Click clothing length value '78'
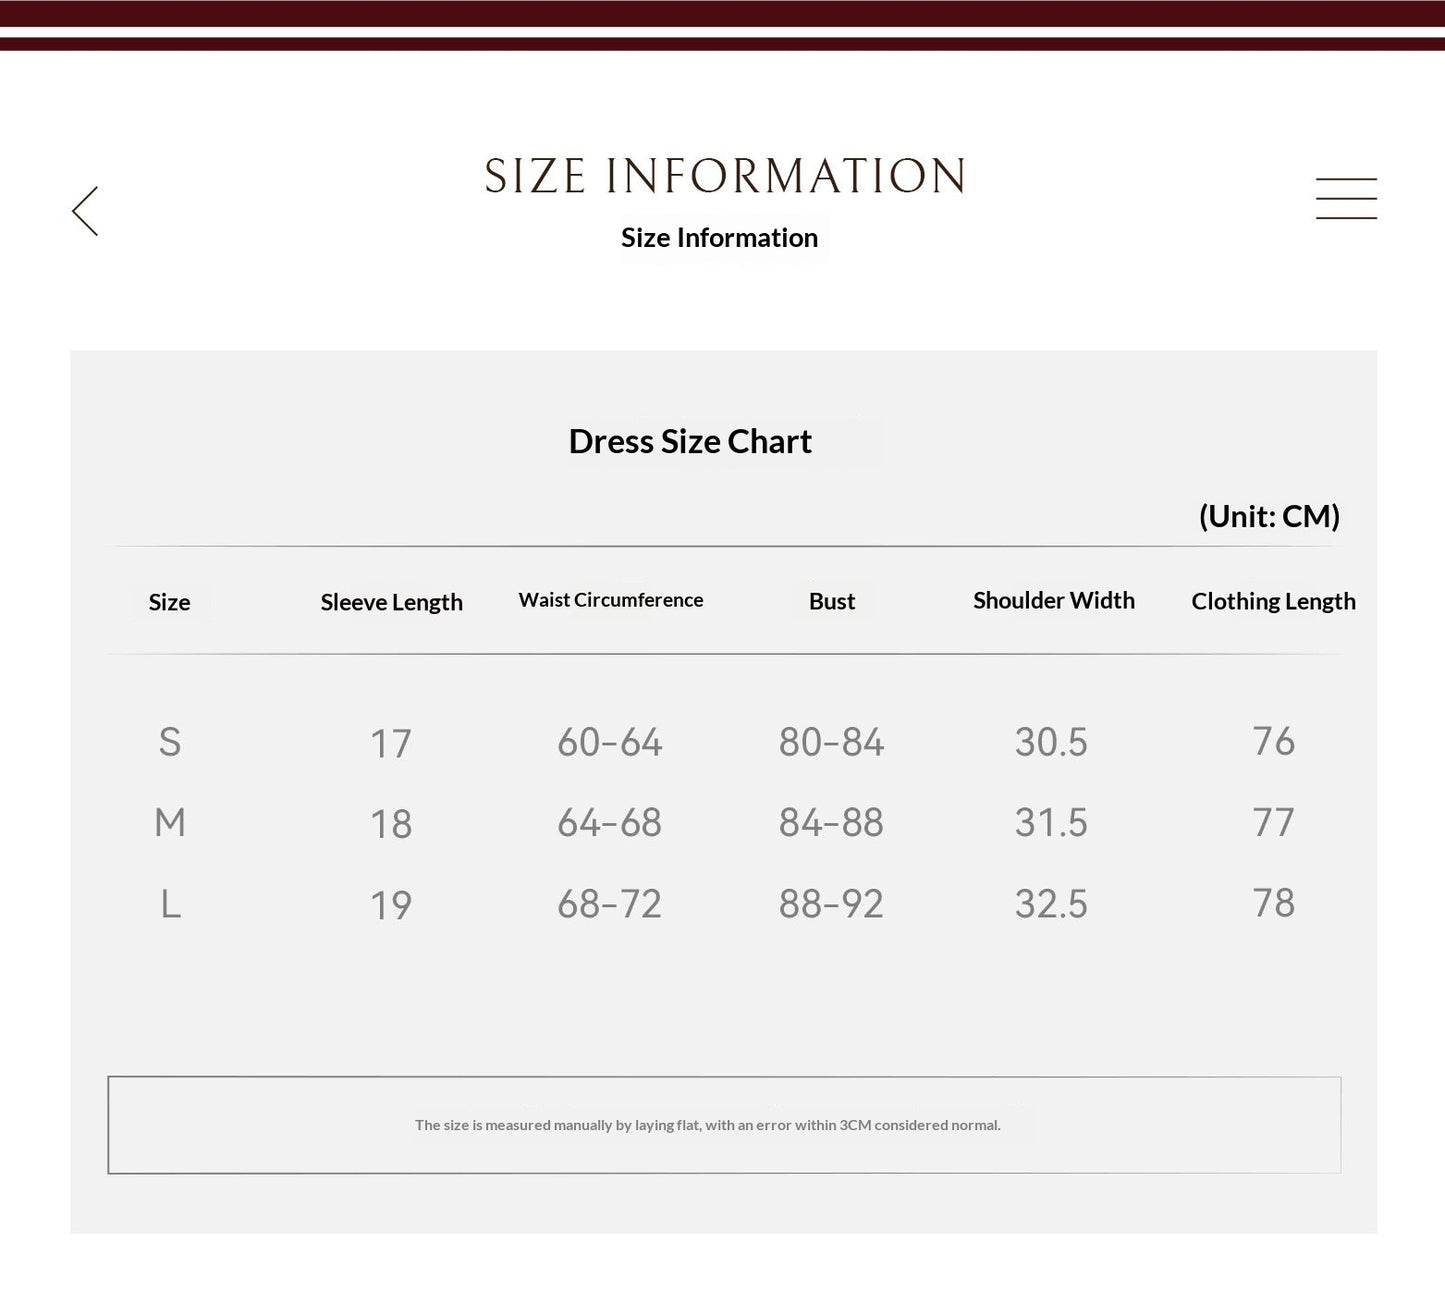 click(1274, 903)
